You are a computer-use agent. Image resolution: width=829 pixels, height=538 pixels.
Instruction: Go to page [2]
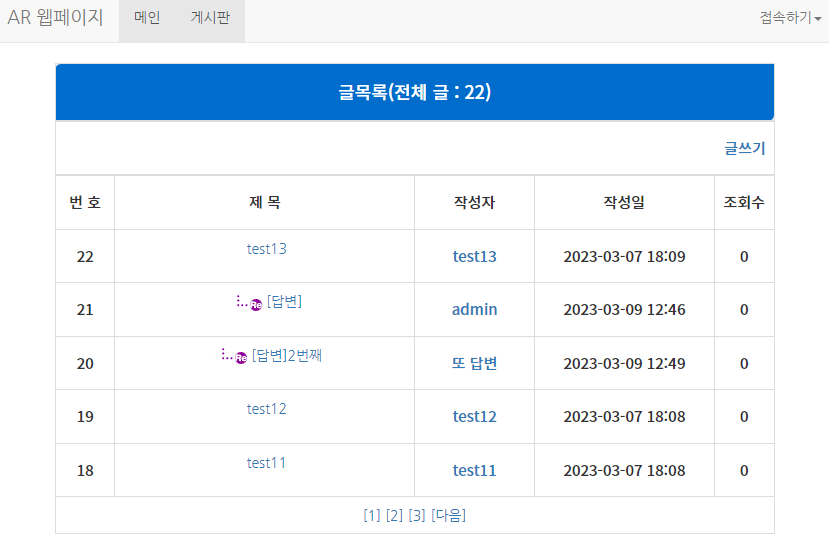tap(394, 515)
